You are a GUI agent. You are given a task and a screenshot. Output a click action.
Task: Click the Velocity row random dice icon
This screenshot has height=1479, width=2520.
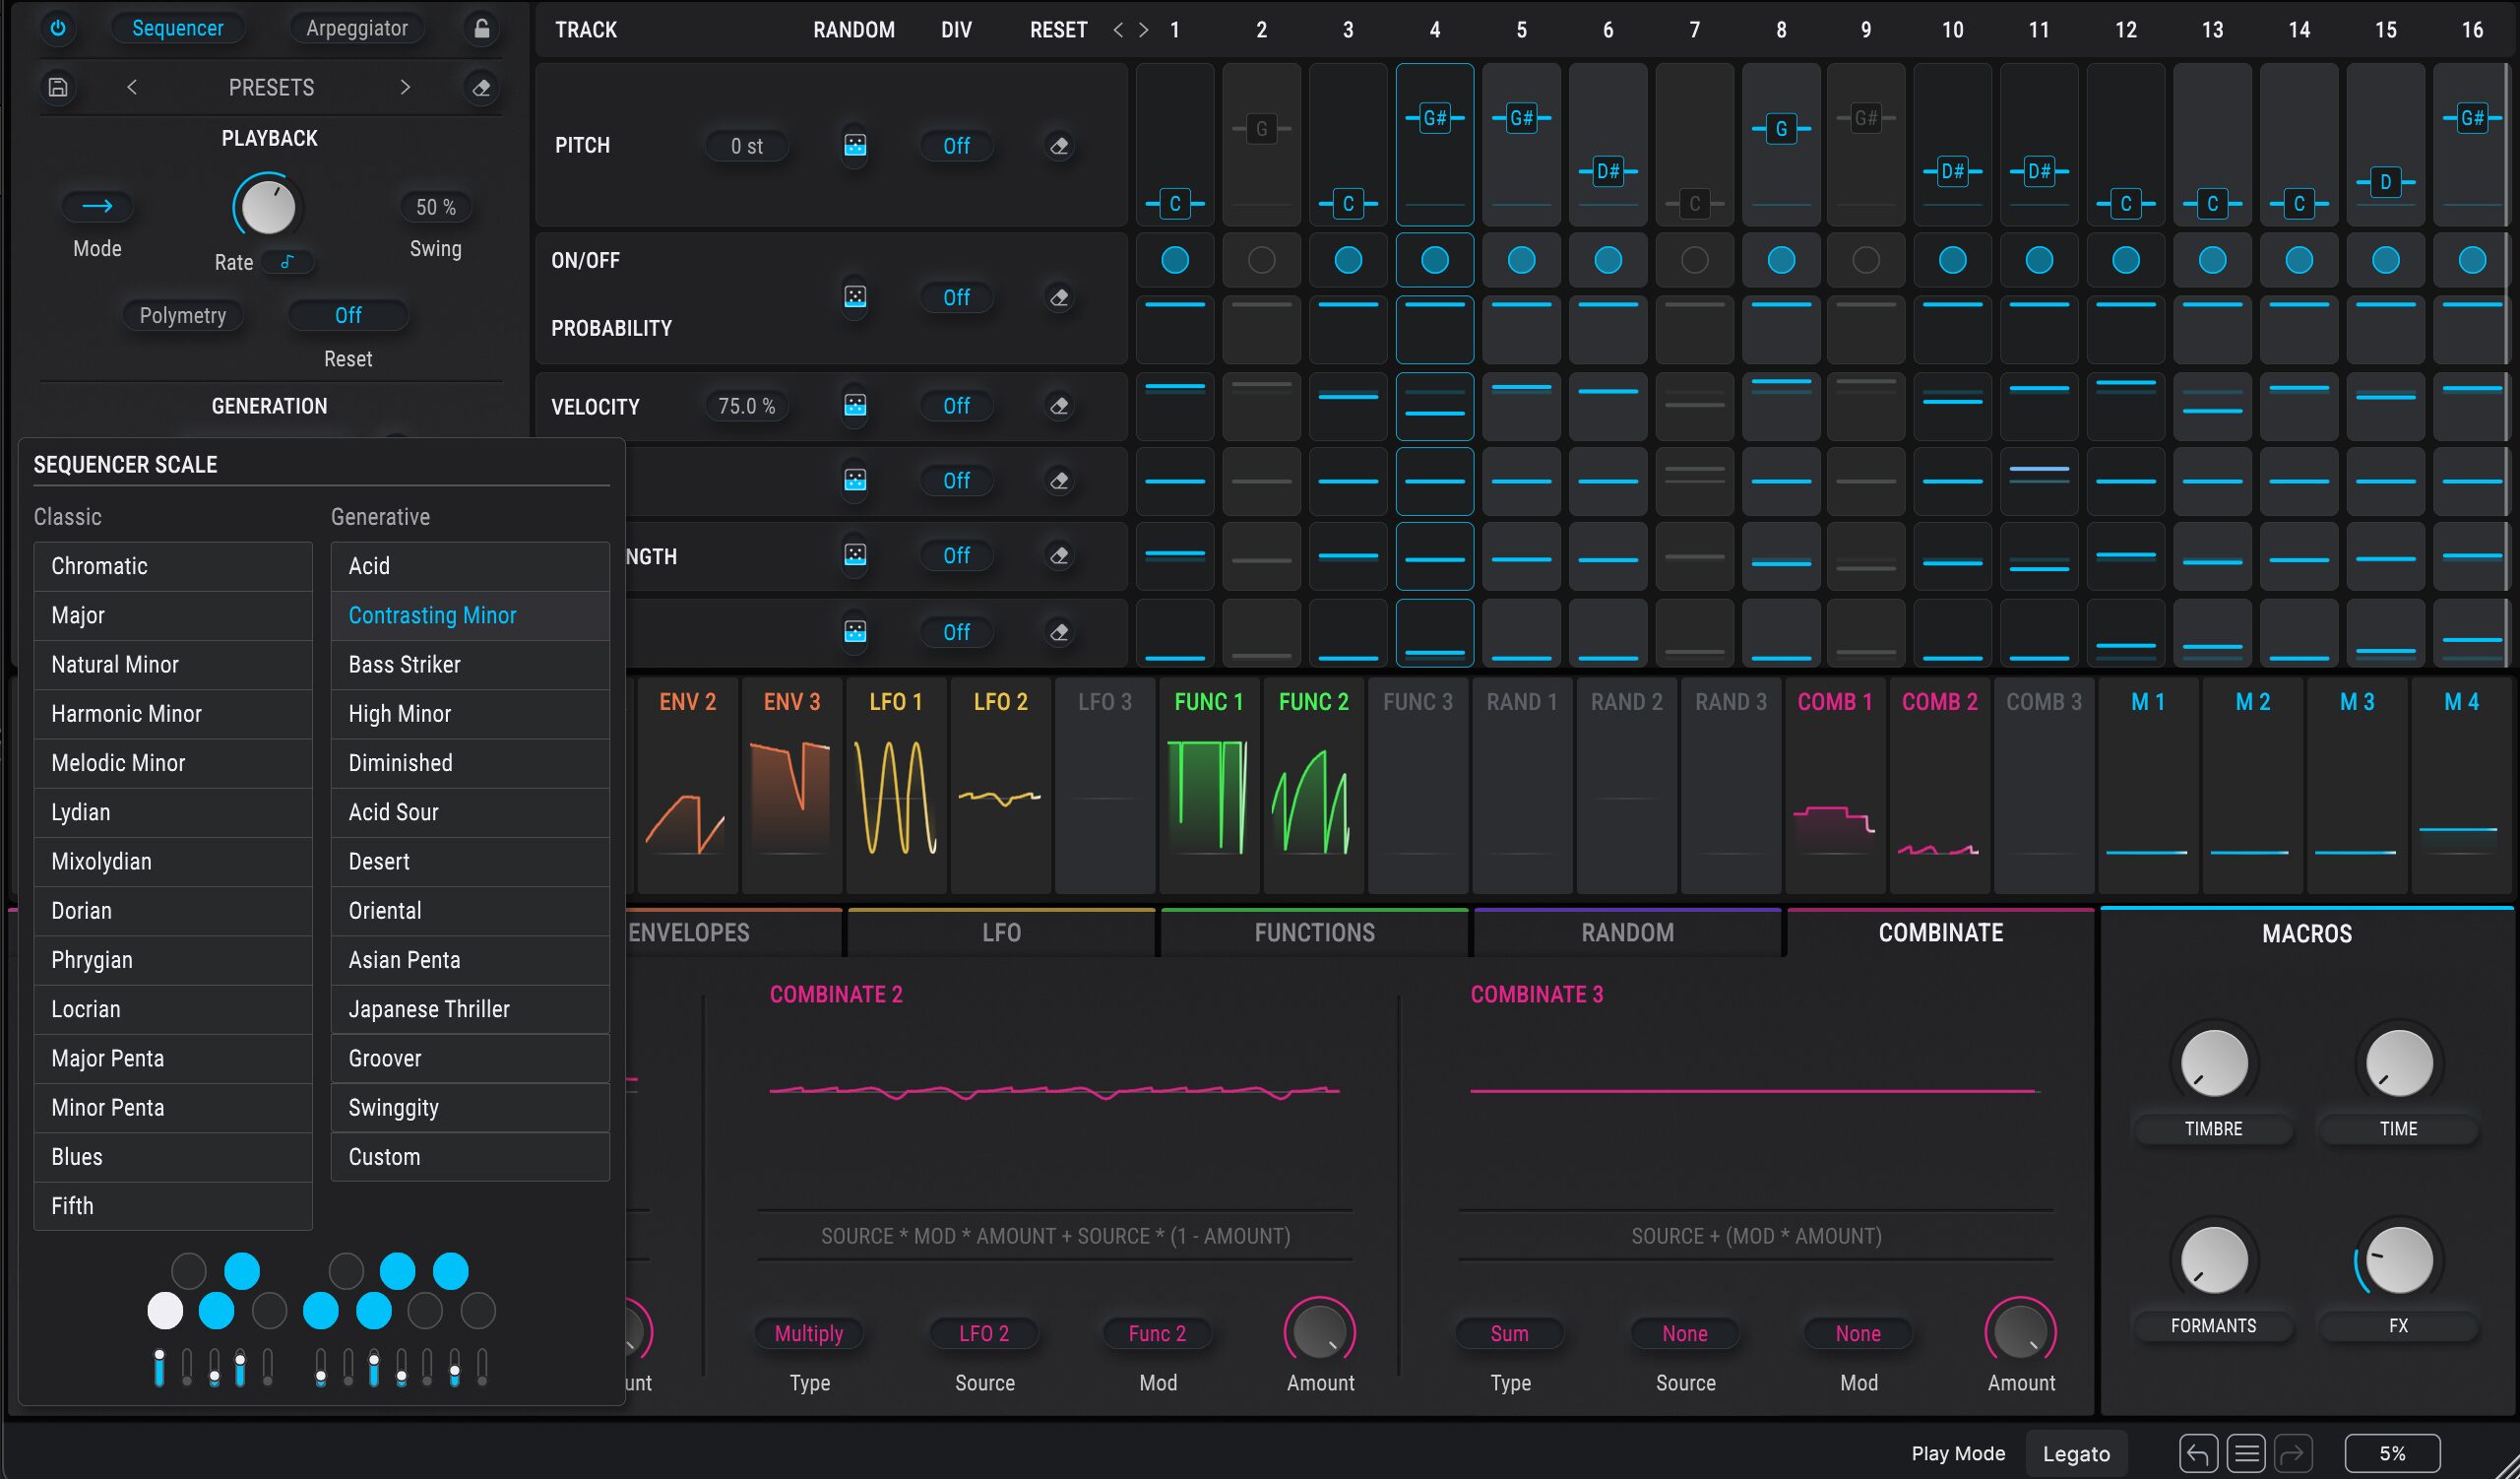[855, 405]
